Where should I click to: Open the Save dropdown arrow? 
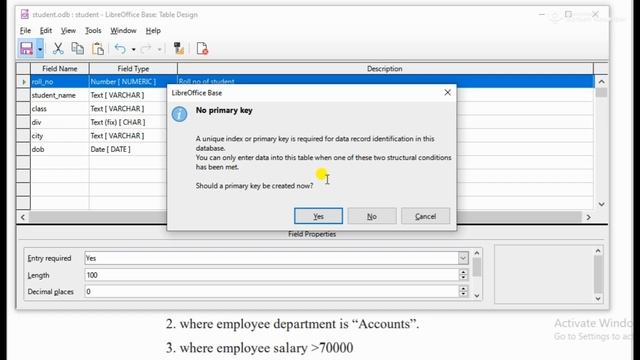coord(40,49)
